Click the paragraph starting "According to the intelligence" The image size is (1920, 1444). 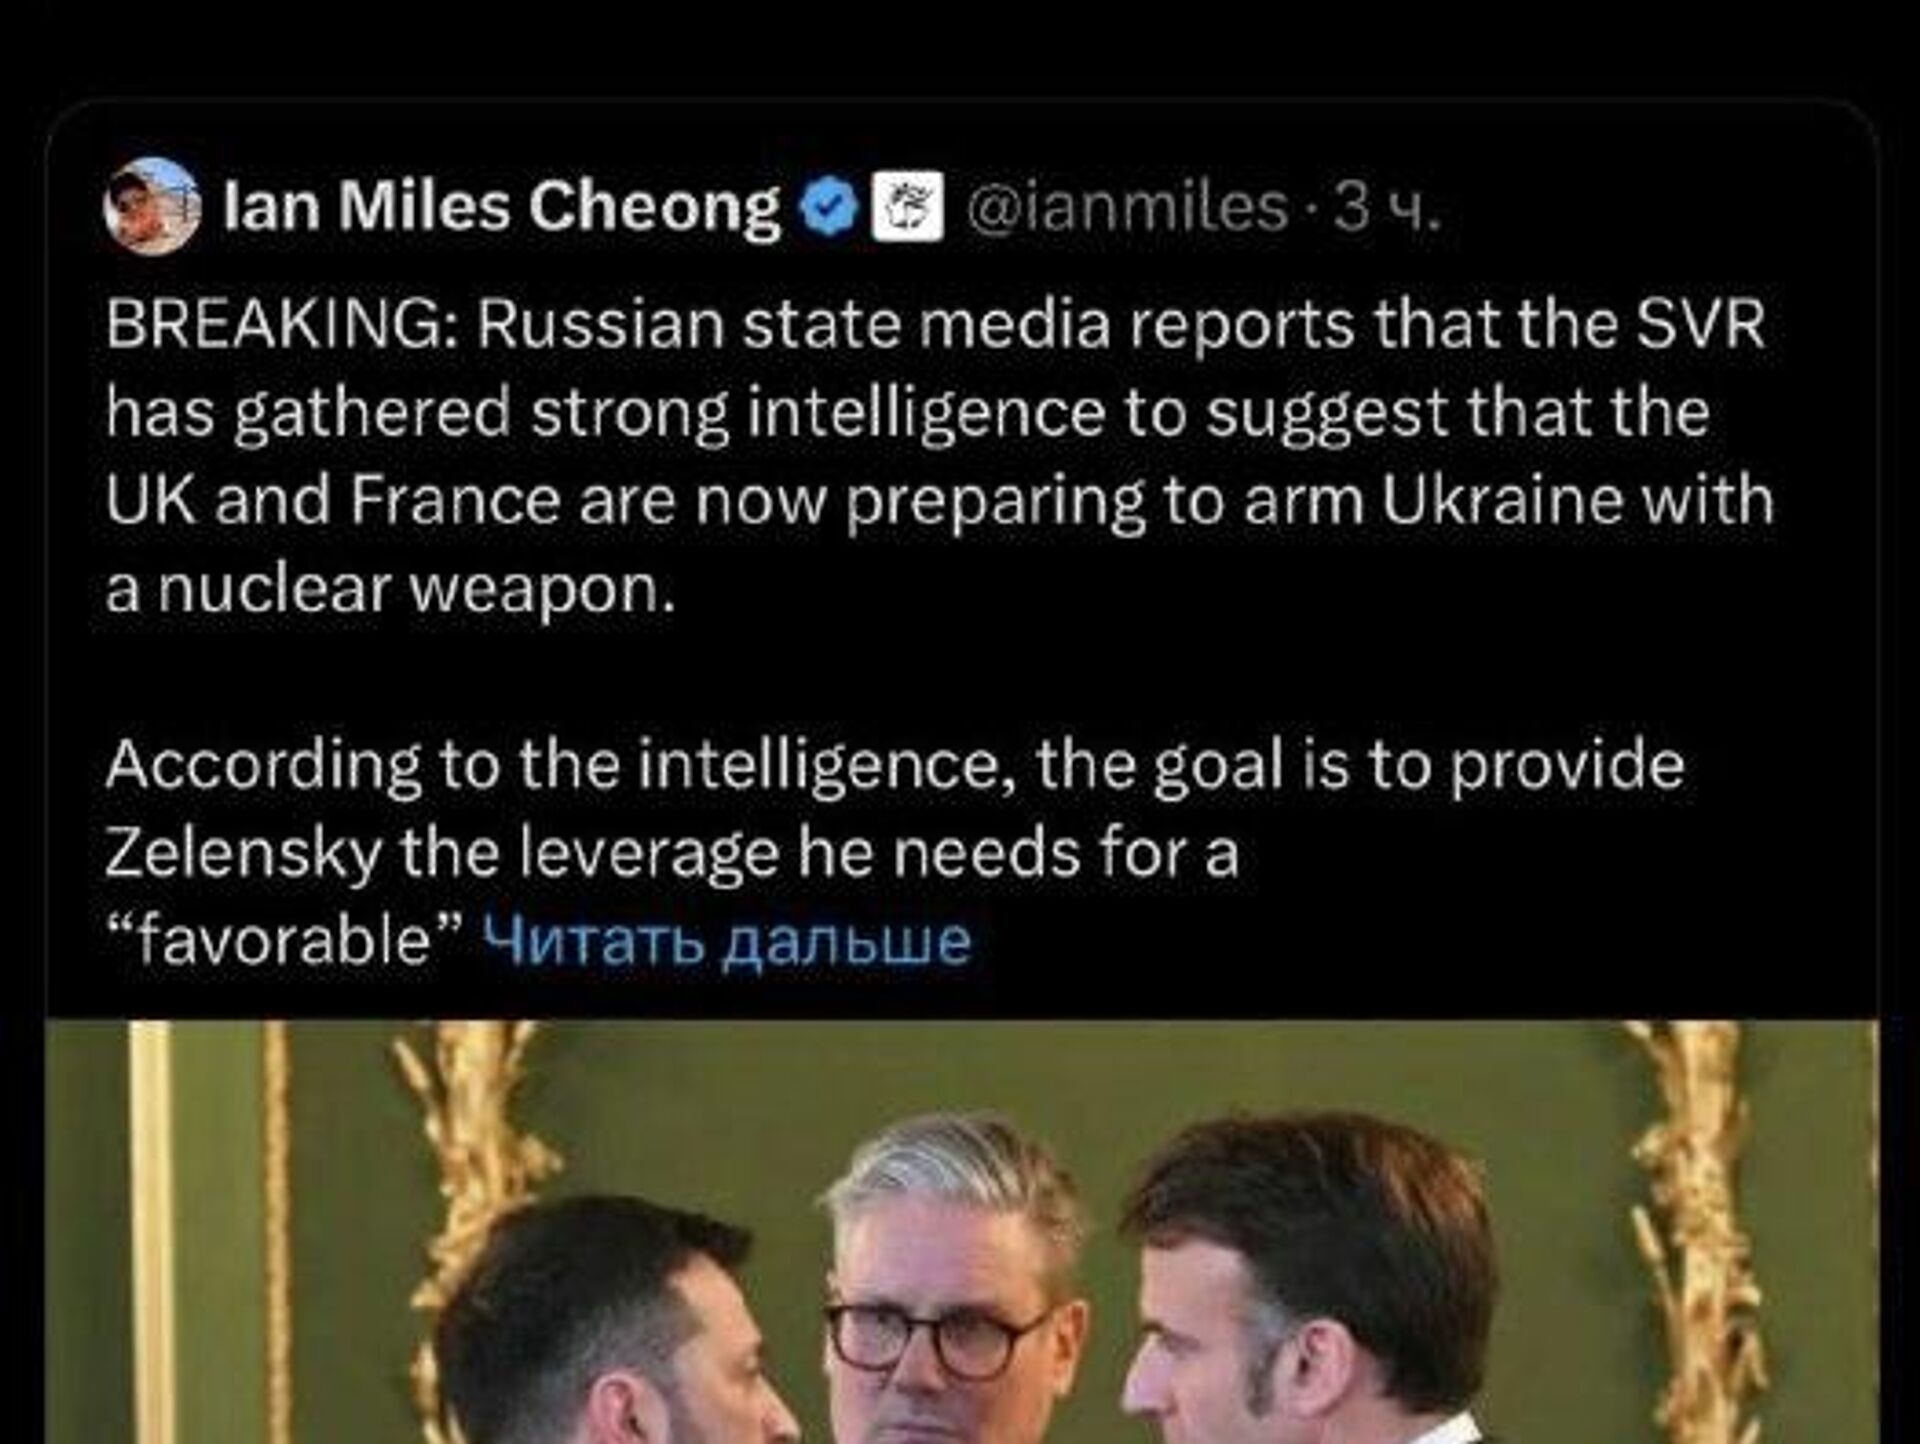pos(894,766)
